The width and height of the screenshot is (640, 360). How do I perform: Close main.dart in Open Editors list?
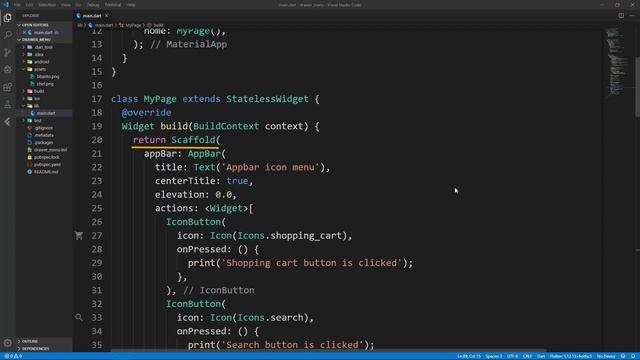[x=24, y=32]
